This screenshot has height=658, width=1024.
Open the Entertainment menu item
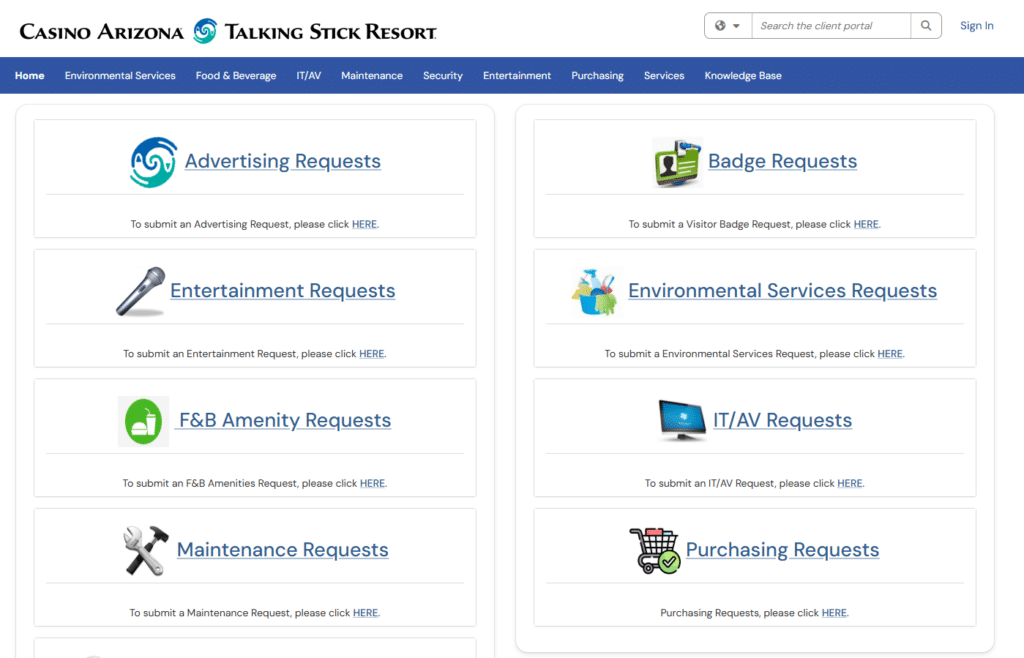pos(517,76)
